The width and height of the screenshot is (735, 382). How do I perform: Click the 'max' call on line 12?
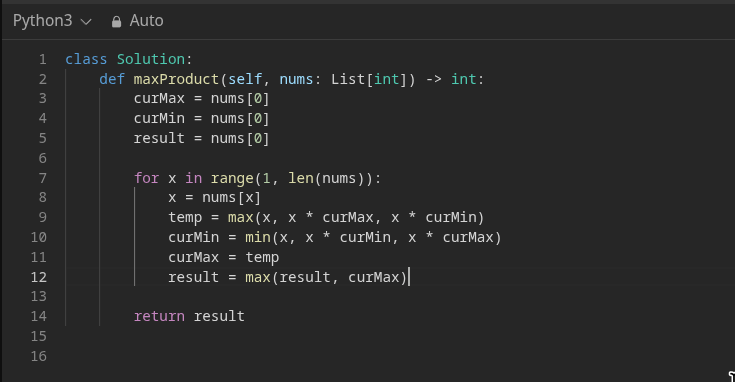258,277
